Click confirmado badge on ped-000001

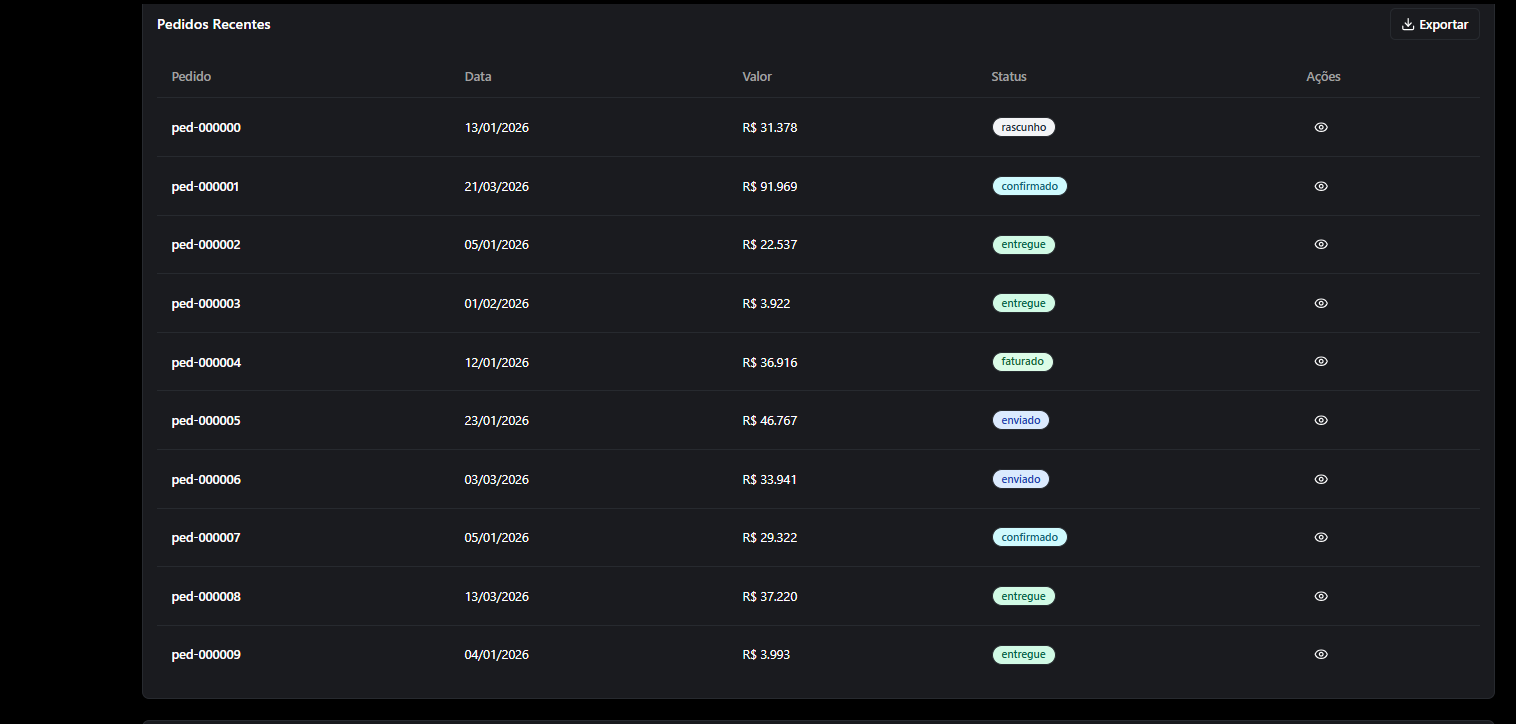tap(1029, 186)
